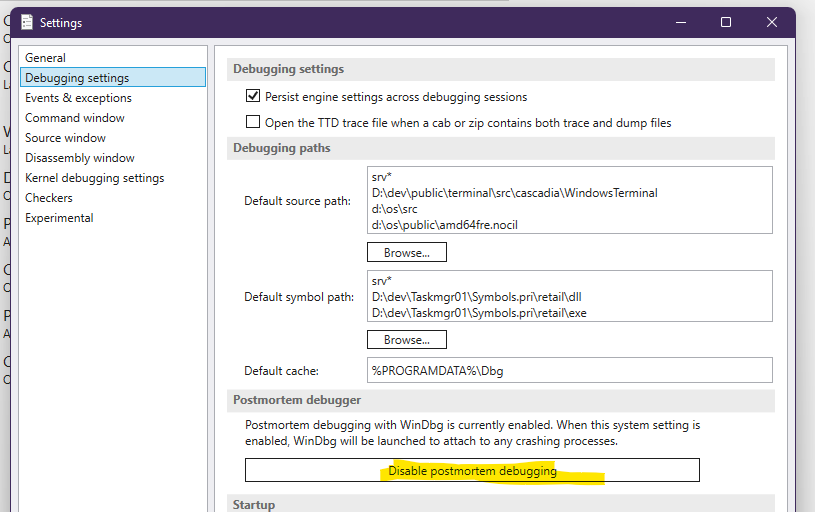Click the d:\os\public\amd64fre.nocil path line

(x=444, y=225)
